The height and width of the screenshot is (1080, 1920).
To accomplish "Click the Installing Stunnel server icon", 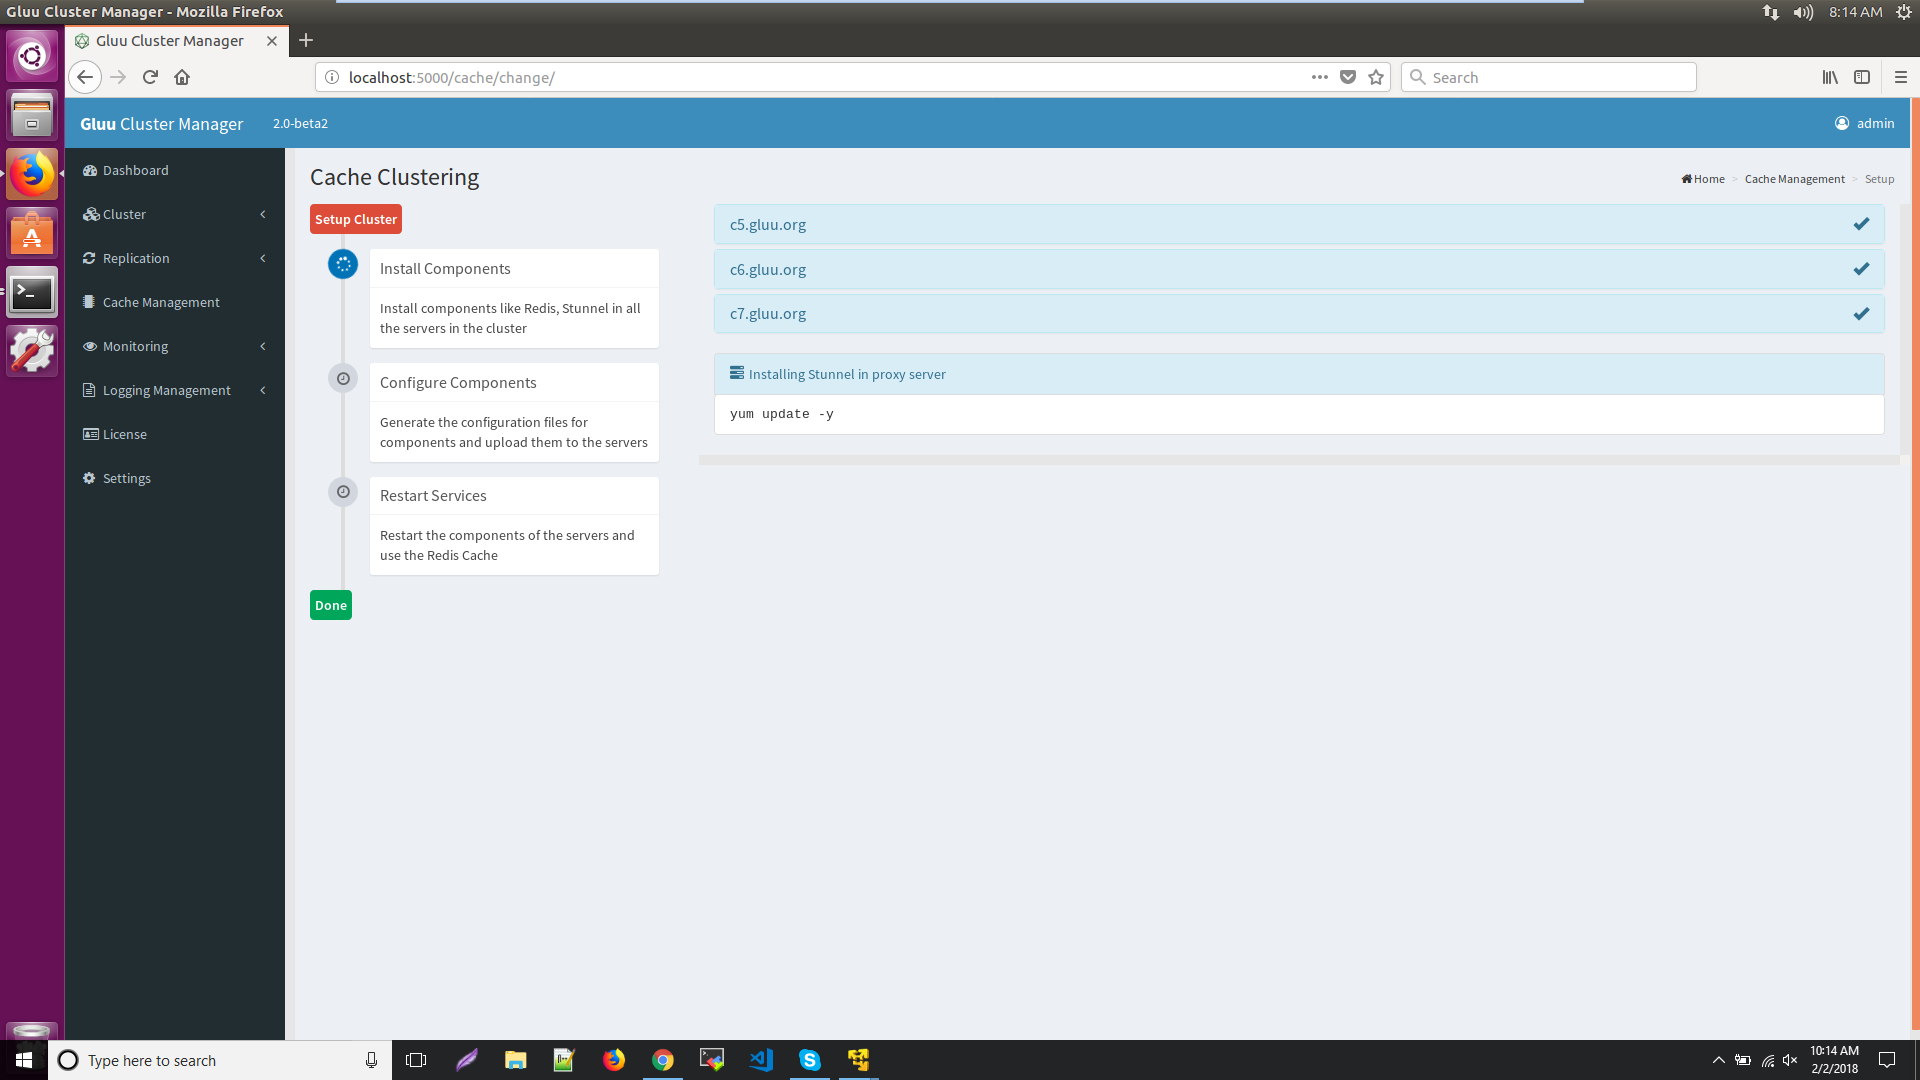I will (x=737, y=373).
